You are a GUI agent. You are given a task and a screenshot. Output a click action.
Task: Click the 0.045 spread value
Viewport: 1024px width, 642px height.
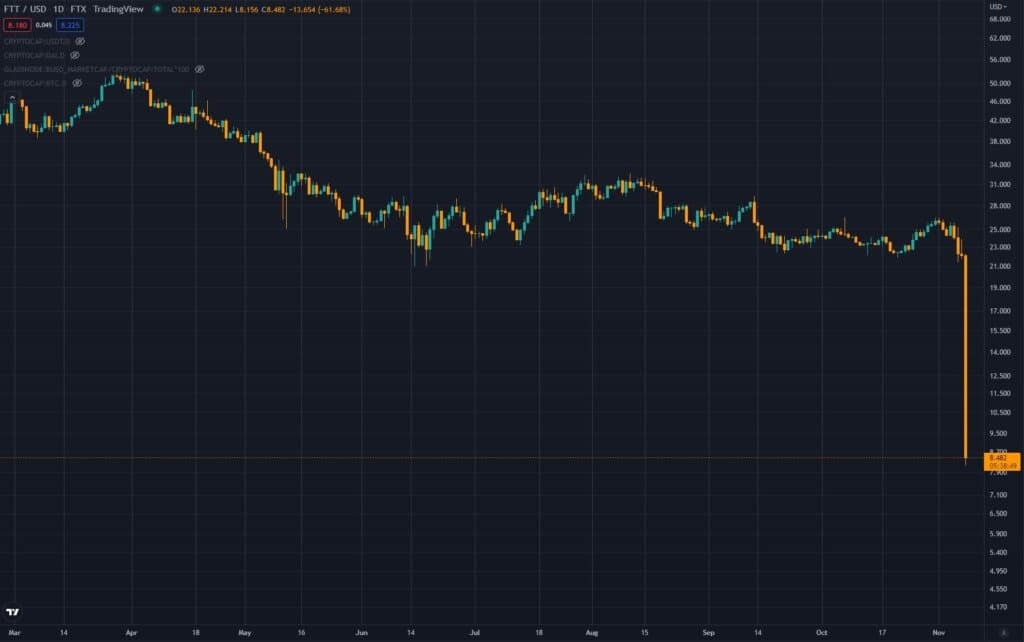click(44, 25)
